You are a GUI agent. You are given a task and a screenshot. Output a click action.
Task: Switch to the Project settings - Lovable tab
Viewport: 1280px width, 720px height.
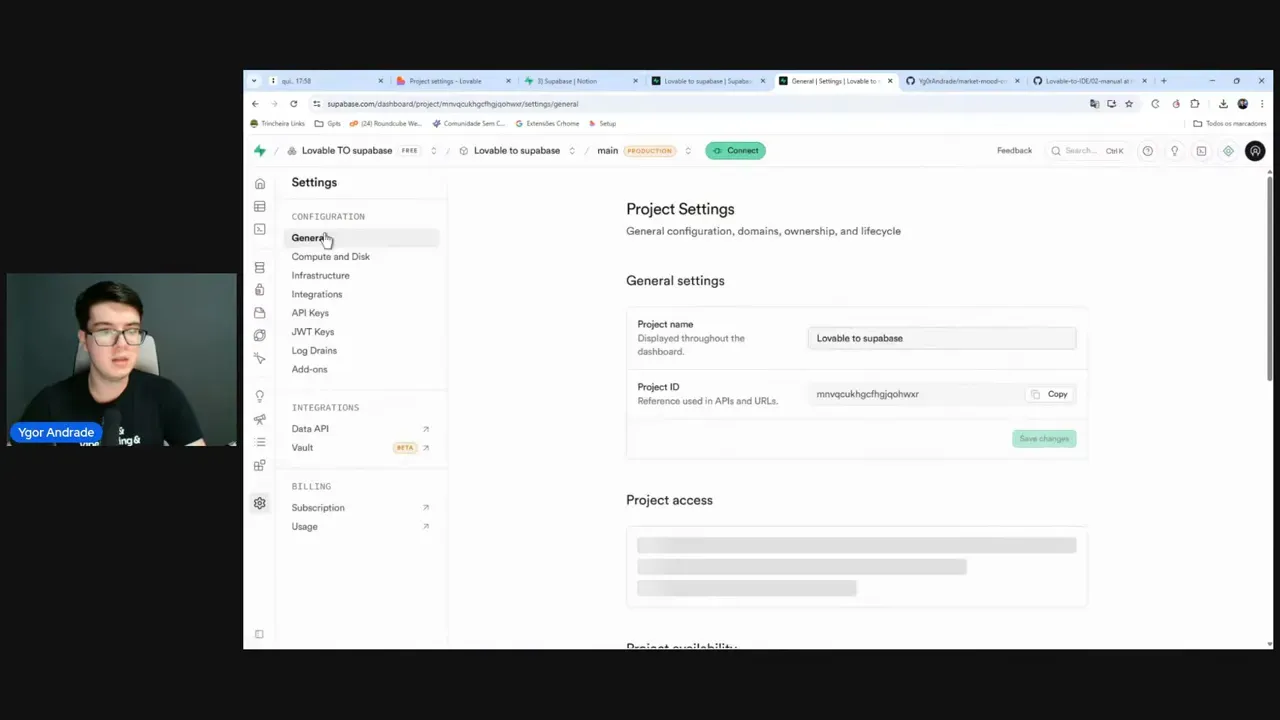(x=451, y=81)
